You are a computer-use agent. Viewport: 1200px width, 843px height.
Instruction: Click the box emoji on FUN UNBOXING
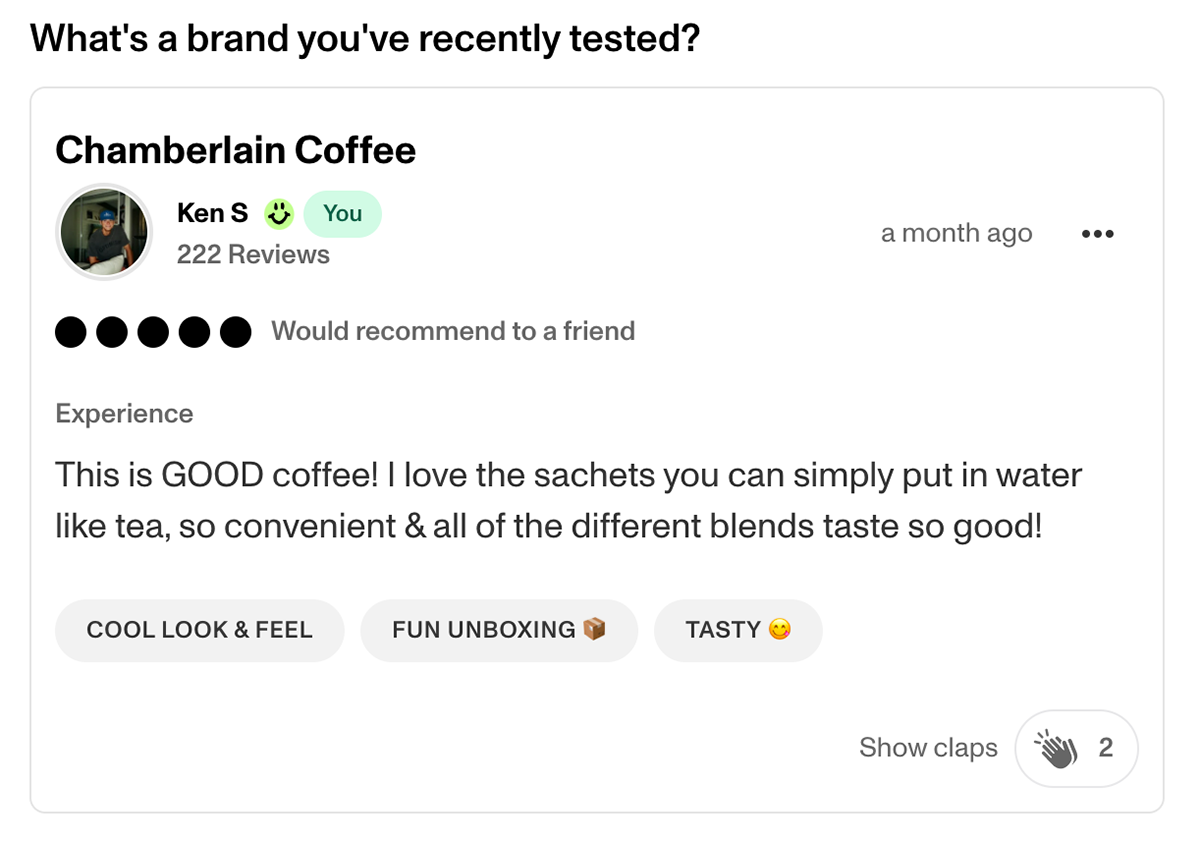click(594, 629)
